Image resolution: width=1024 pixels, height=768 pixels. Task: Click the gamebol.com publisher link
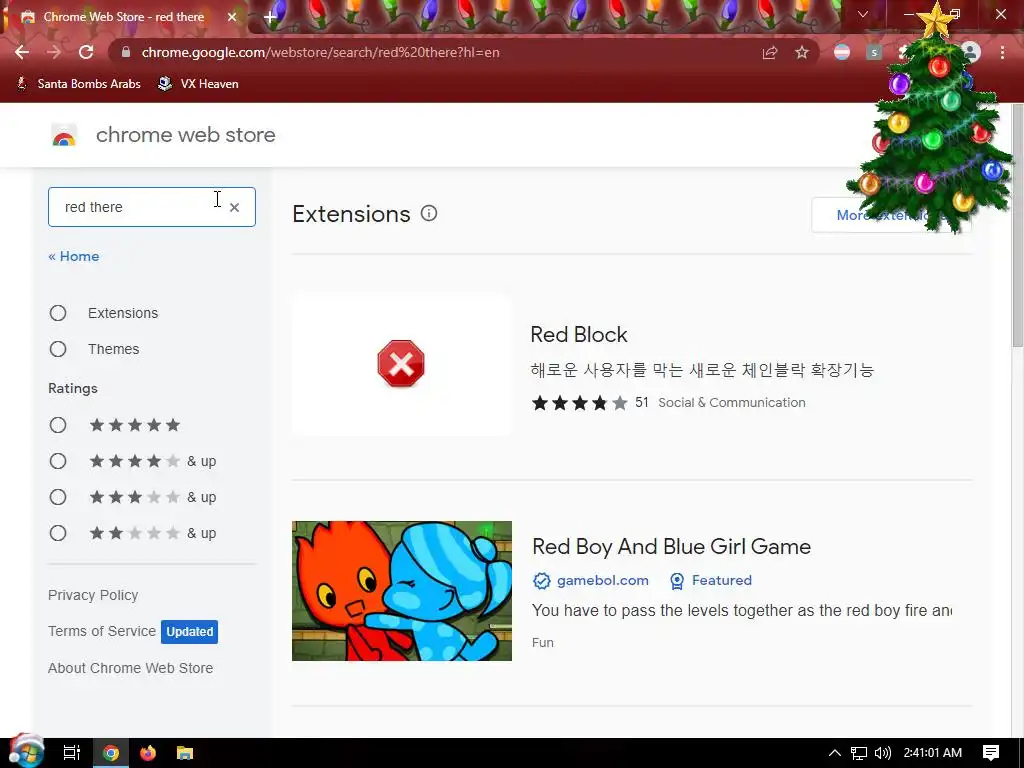(602, 580)
